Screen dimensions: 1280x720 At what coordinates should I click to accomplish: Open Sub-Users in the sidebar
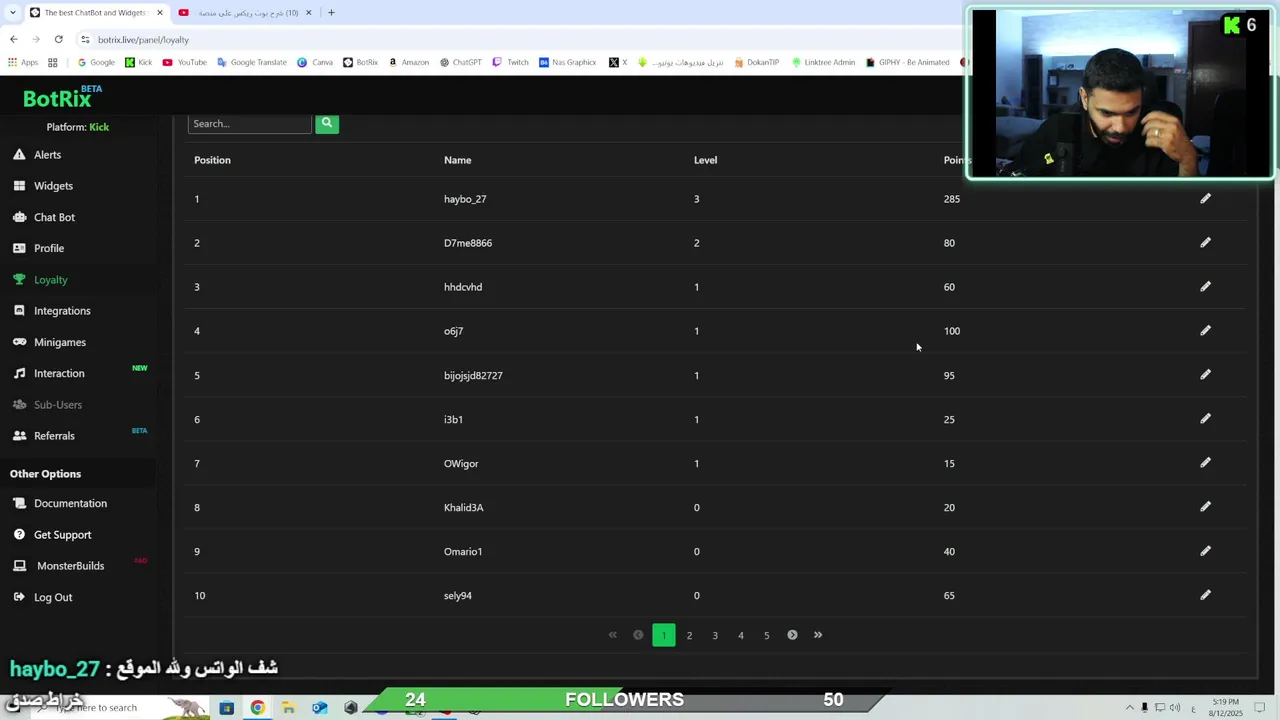[x=58, y=405]
